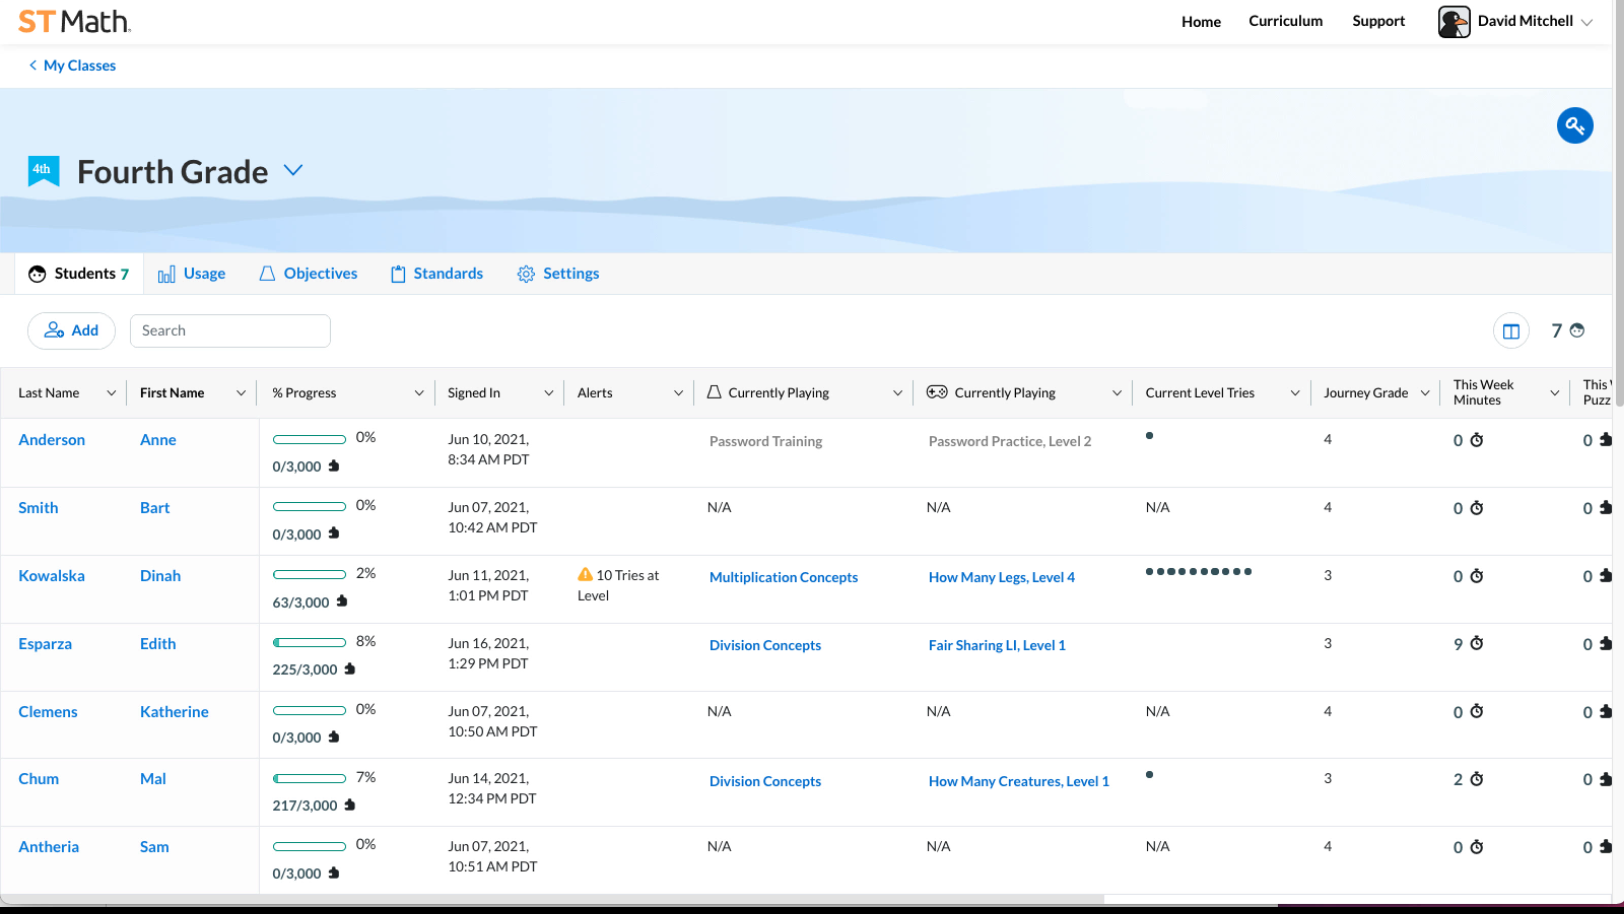
Task: Click the warning alert icon for Dinah
Action: point(585,575)
